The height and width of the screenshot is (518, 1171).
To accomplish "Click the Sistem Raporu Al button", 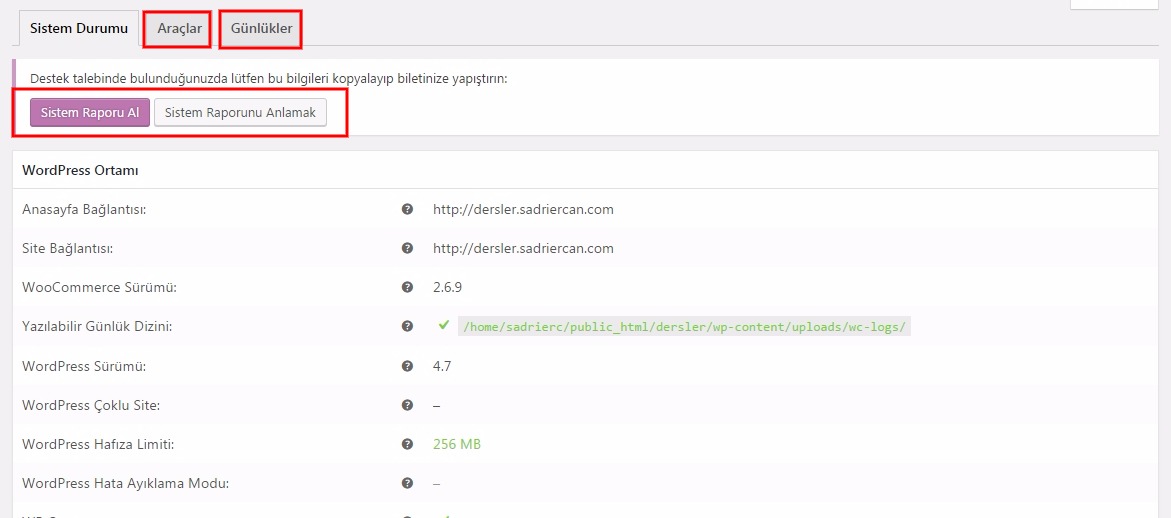I will pos(90,113).
